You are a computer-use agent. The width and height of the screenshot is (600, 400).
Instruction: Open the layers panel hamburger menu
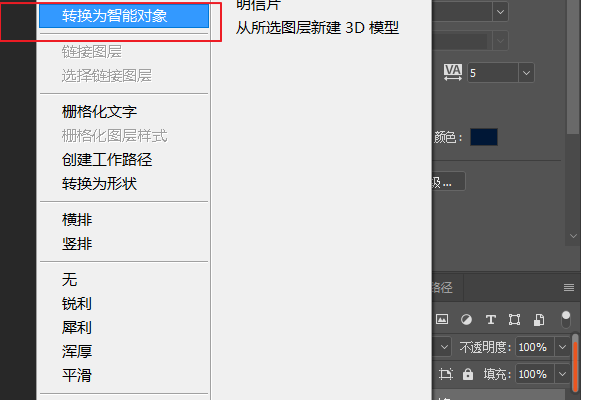569,287
